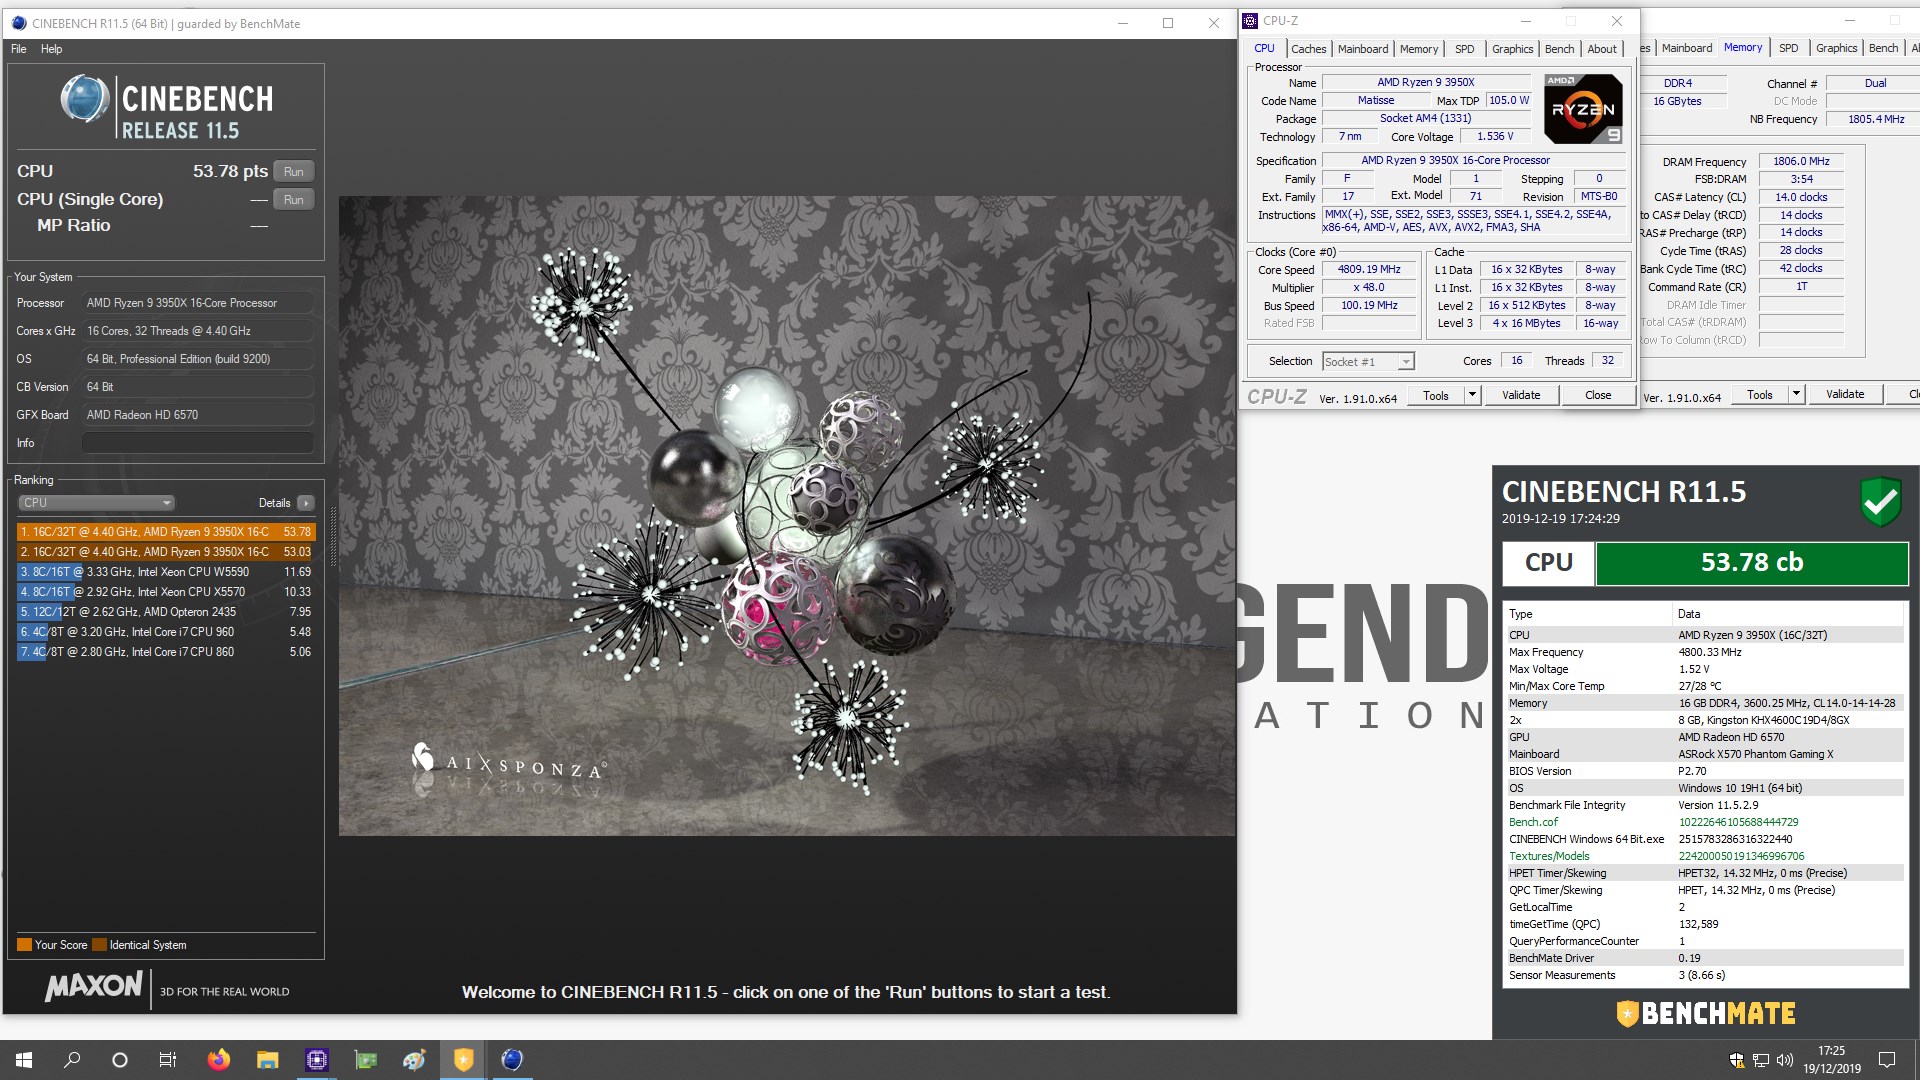Select ranking row 2 scoring 53.03
The width and height of the screenshot is (1920, 1080).
pos(166,552)
